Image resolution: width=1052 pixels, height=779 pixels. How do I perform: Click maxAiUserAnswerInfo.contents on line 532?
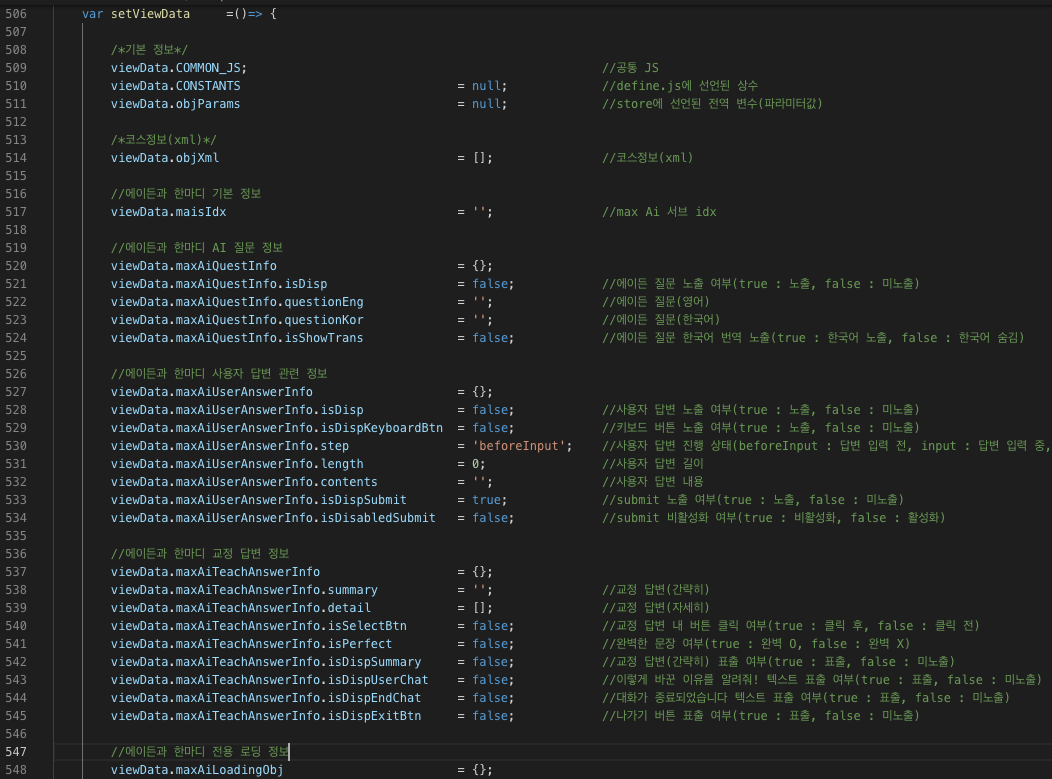click(x=276, y=482)
